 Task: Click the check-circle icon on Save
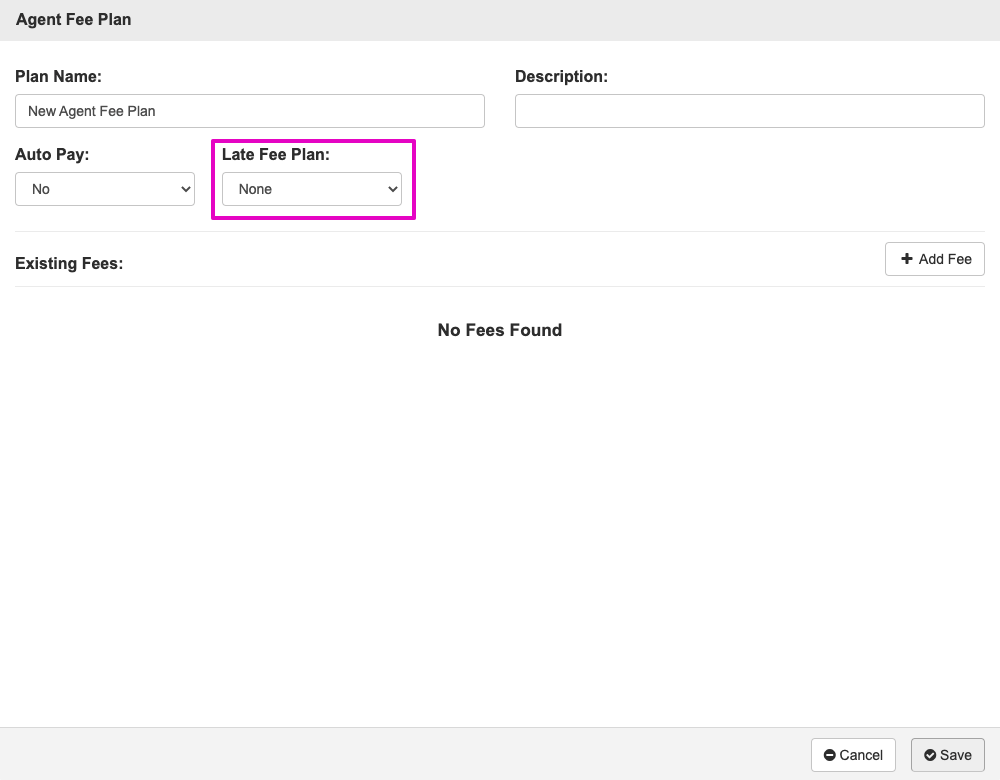(930, 755)
